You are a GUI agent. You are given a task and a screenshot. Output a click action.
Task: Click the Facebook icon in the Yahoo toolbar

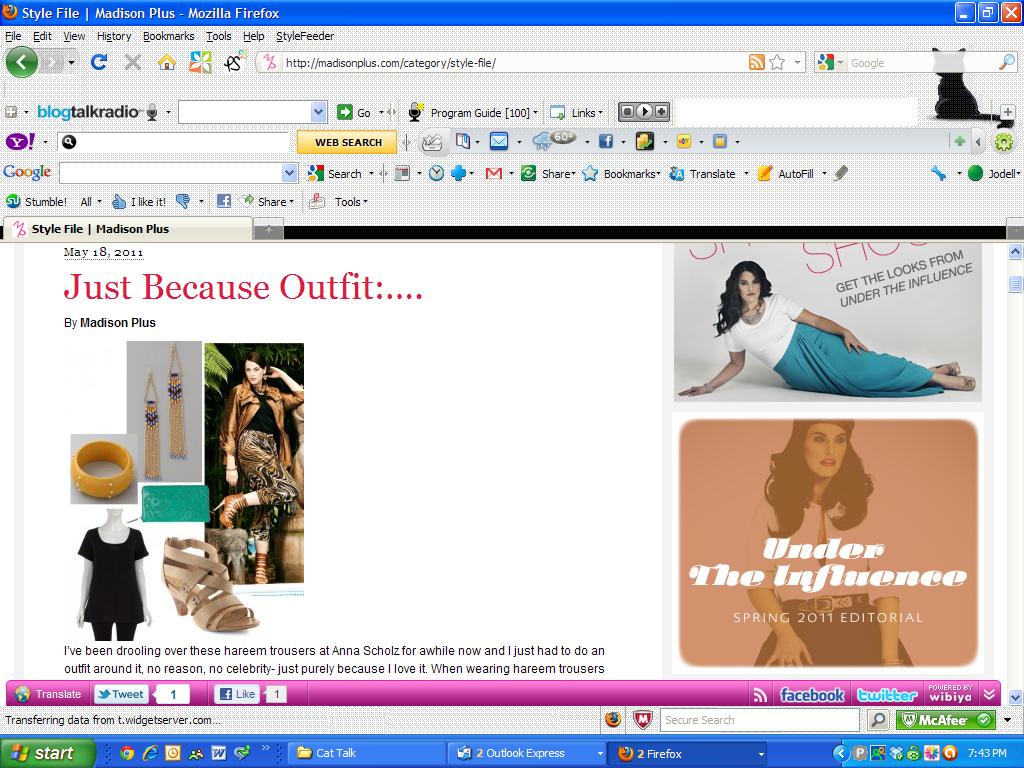[606, 141]
